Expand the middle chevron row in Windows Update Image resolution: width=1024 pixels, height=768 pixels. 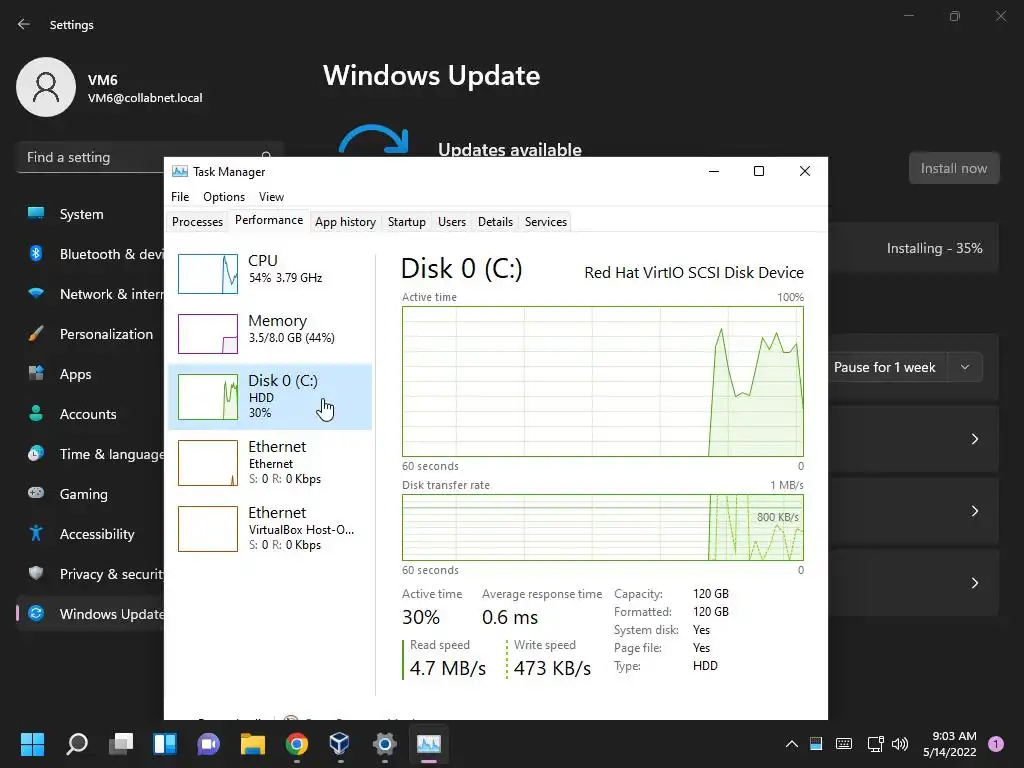point(974,511)
